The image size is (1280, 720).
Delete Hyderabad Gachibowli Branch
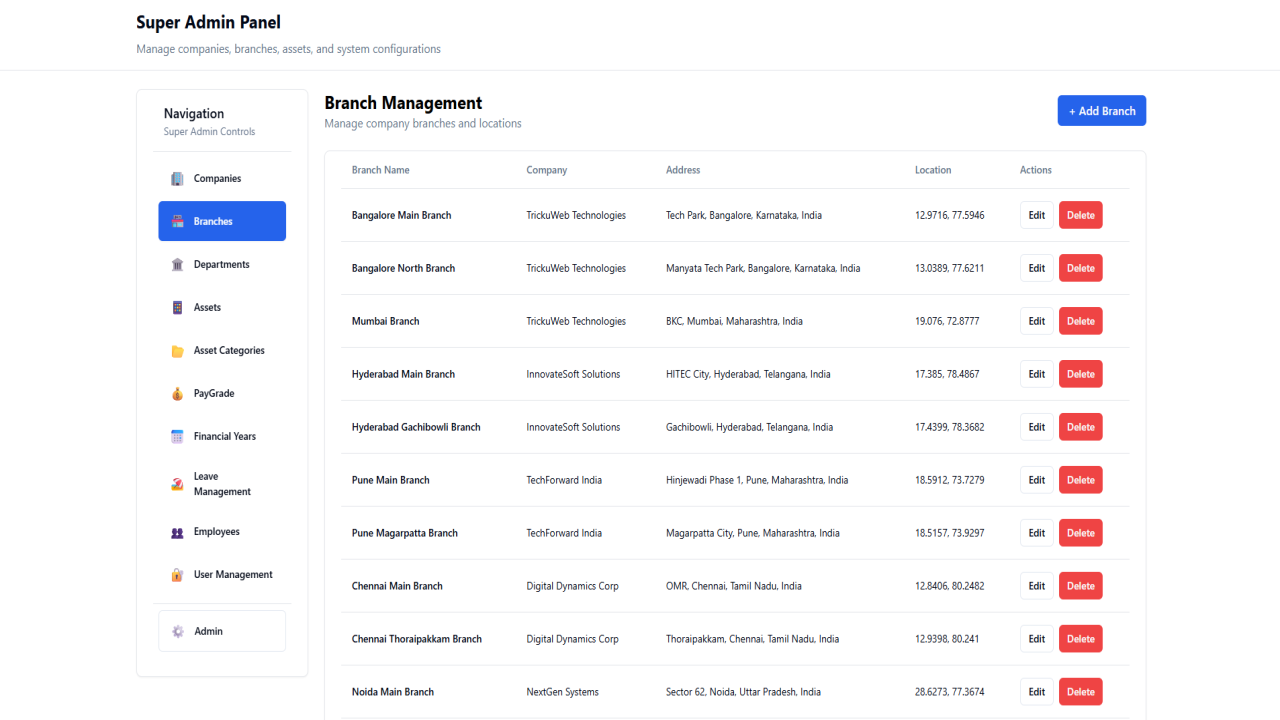(x=1081, y=427)
